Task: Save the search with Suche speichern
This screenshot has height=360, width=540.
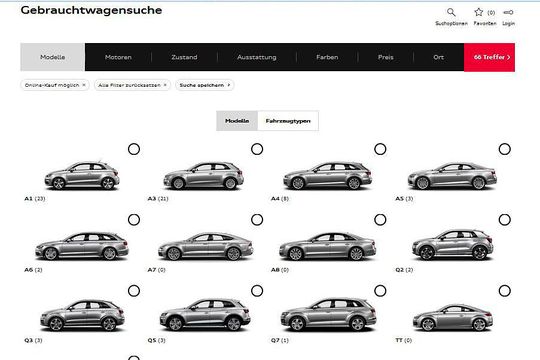Action: [x=205, y=85]
